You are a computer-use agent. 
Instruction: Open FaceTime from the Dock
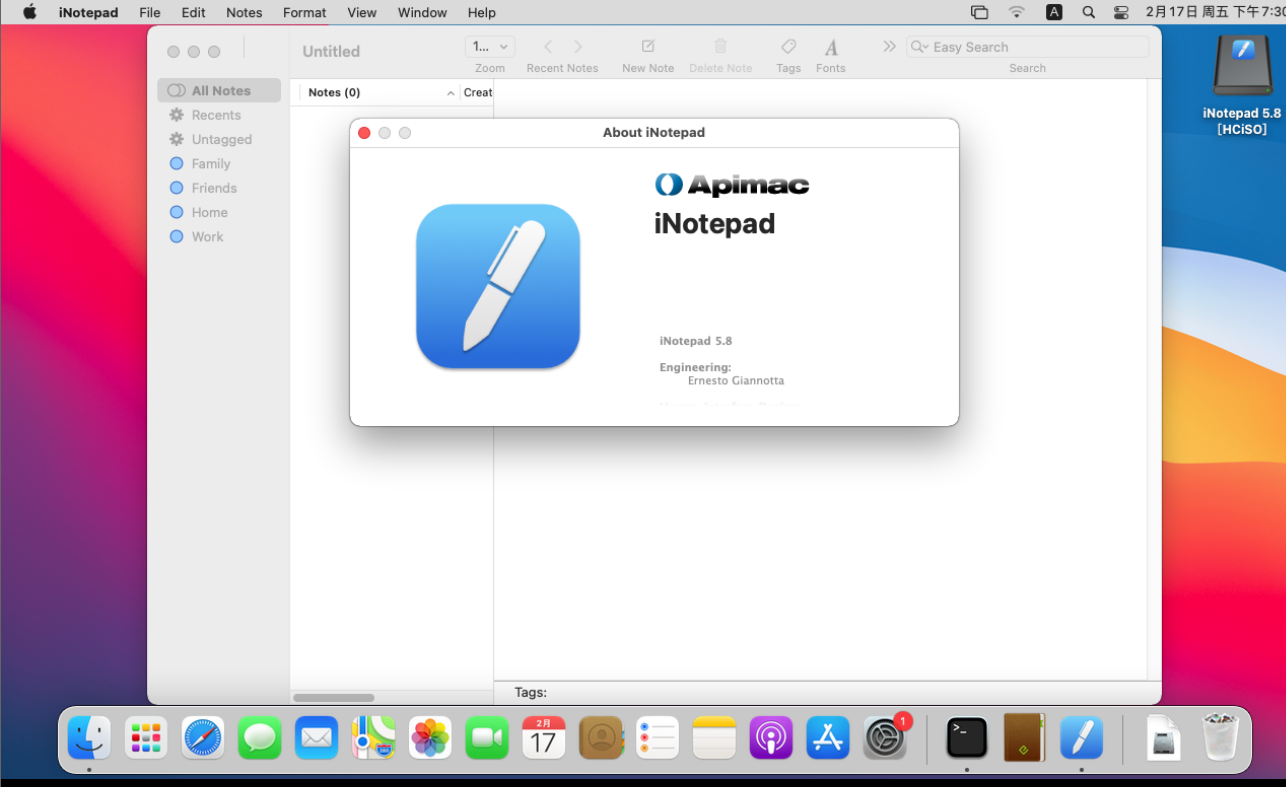click(x=487, y=739)
